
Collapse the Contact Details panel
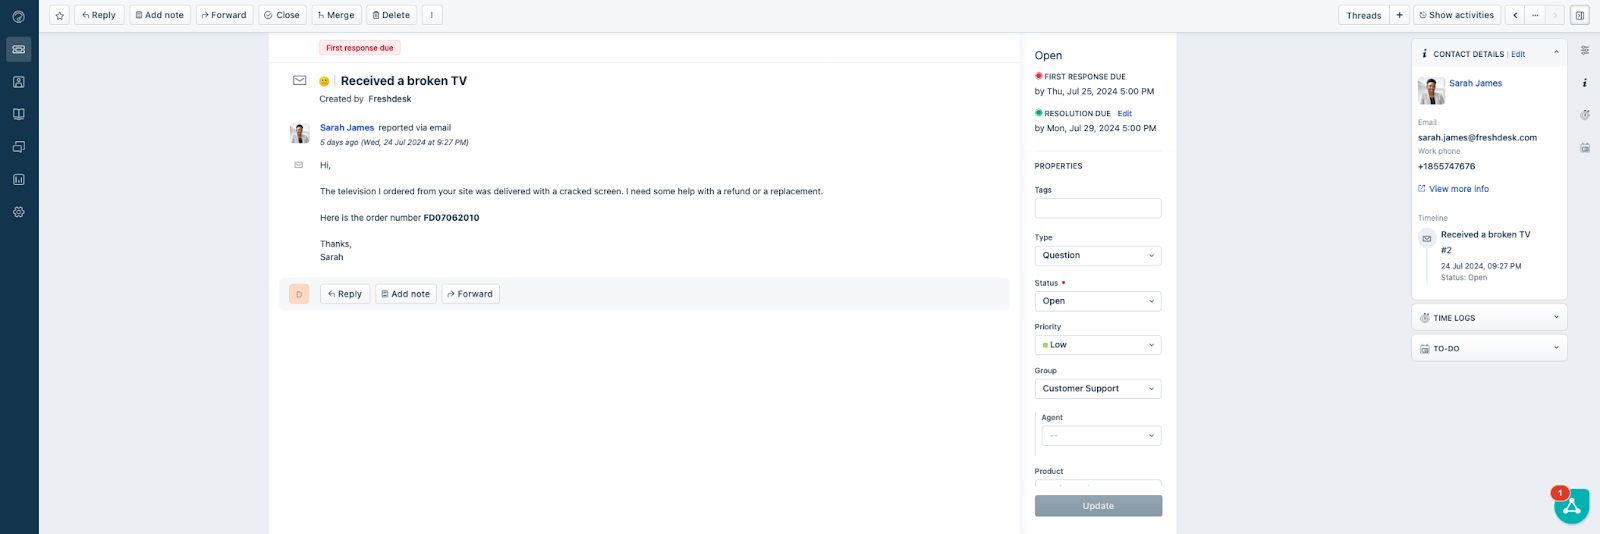coord(1556,53)
